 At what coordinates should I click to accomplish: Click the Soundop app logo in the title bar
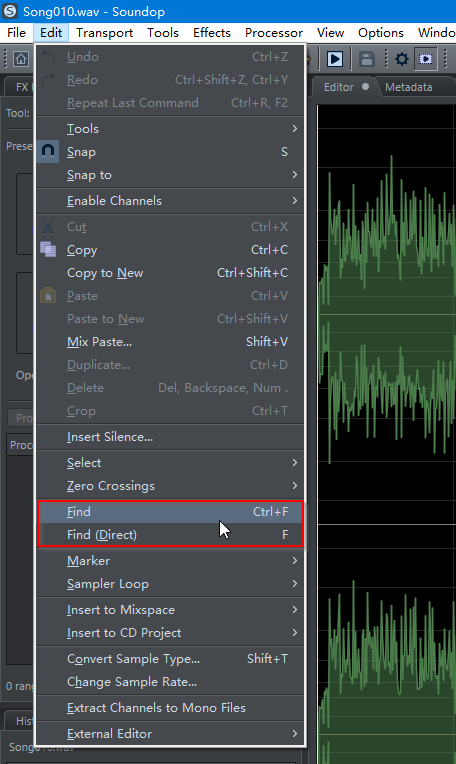point(10,11)
